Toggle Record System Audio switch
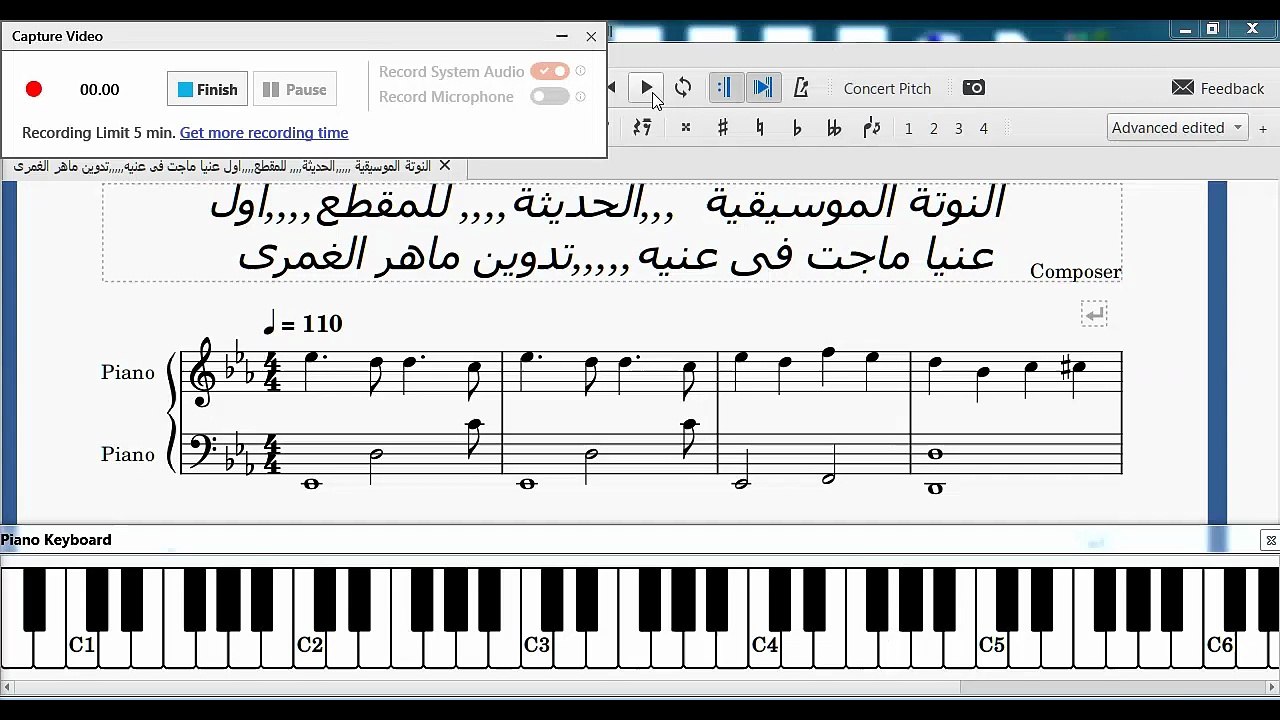Image resolution: width=1280 pixels, height=720 pixels. [x=550, y=71]
